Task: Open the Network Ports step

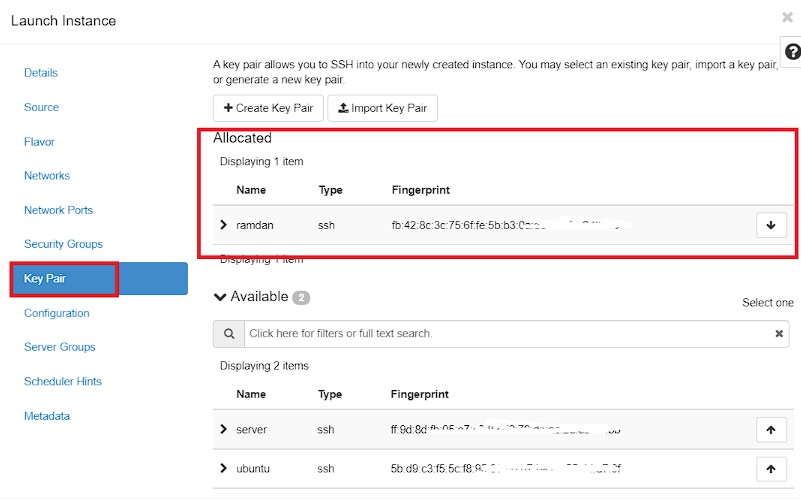Action: 58,210
